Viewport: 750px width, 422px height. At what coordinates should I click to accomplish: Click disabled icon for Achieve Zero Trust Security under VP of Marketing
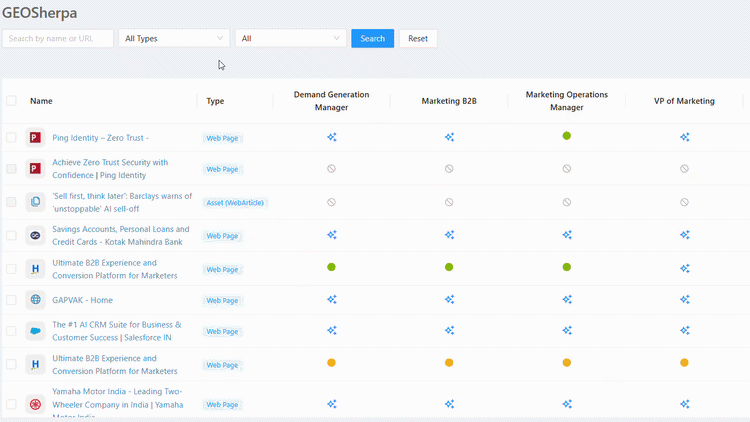(684, 168)
